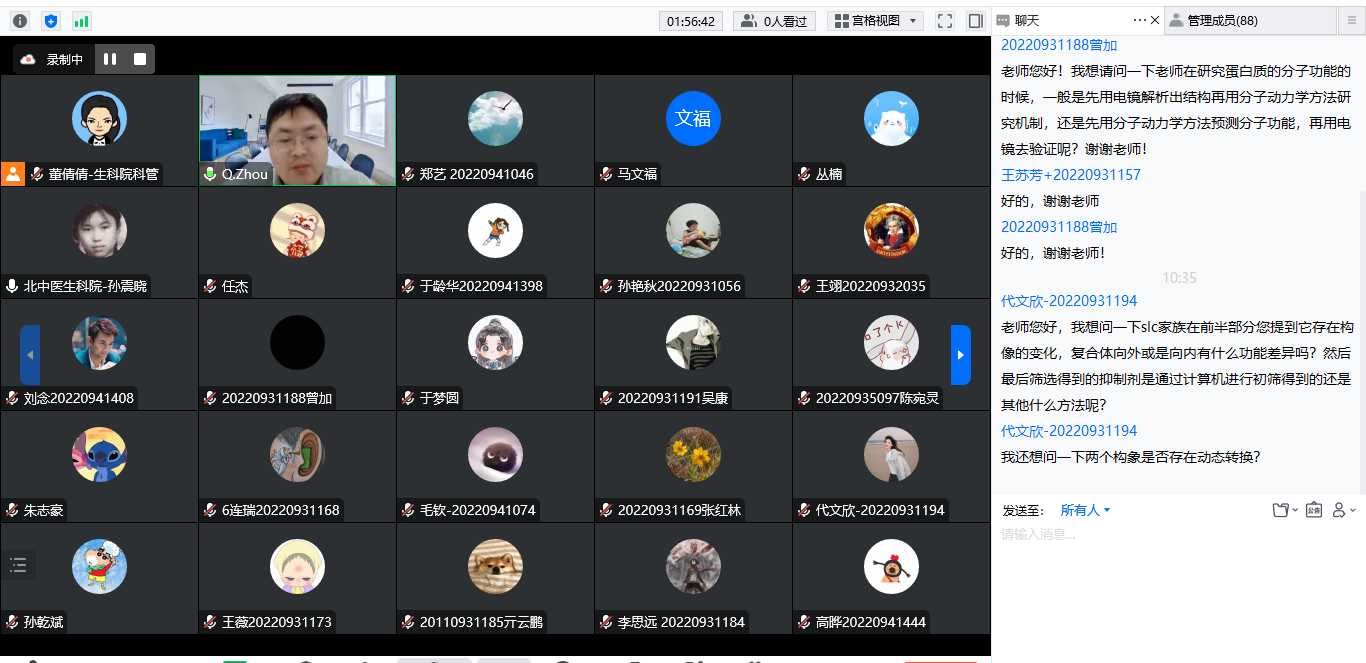Check the green network signal icon

click(x=81, y=21)
